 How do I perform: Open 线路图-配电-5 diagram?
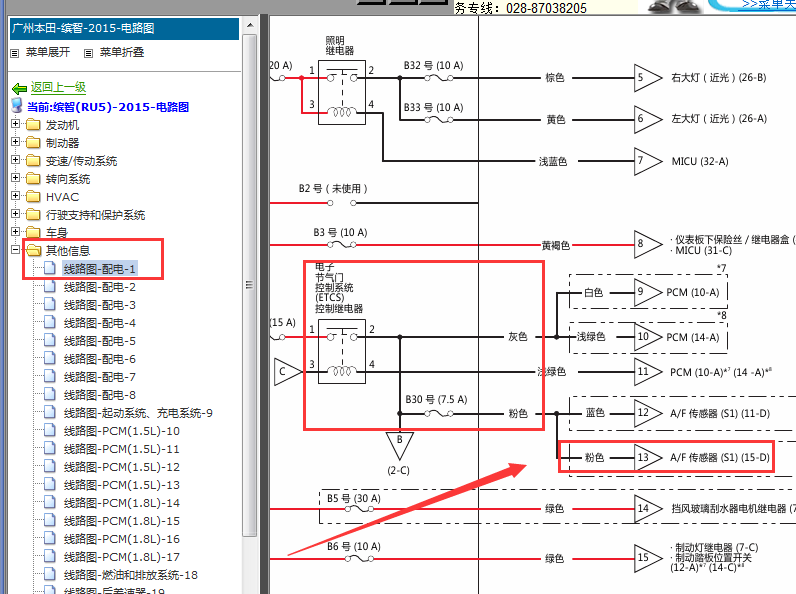100,341
